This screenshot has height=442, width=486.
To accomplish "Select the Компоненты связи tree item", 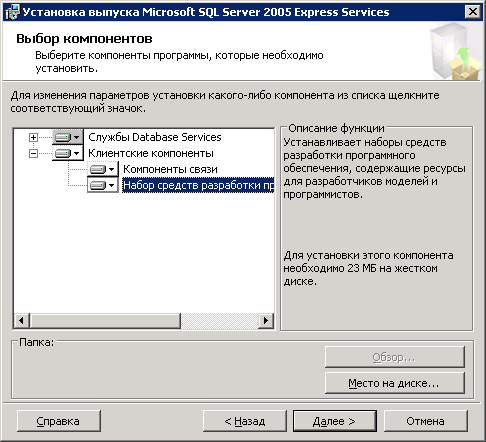I will click(x=170, y=169).
